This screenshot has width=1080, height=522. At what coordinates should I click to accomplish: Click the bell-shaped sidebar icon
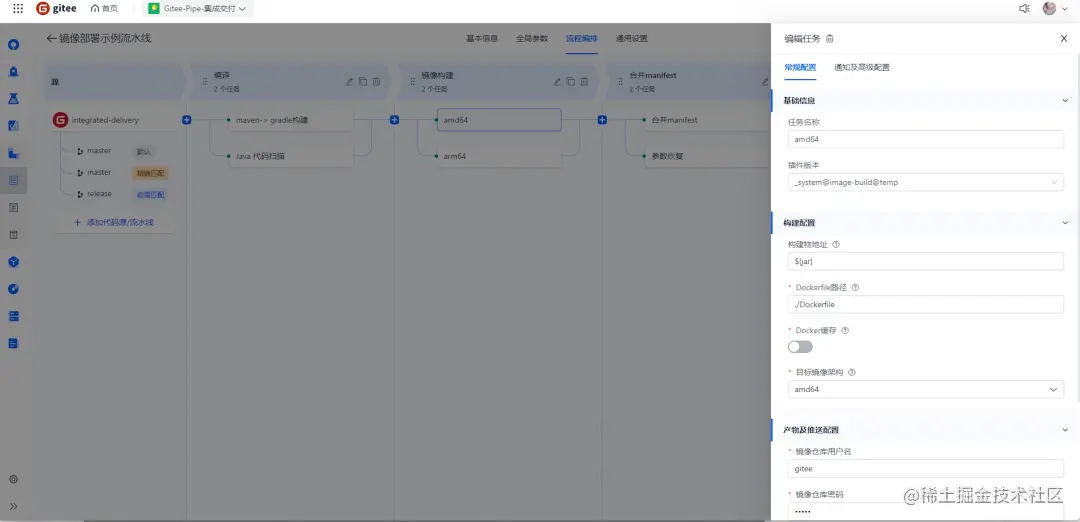13,72
